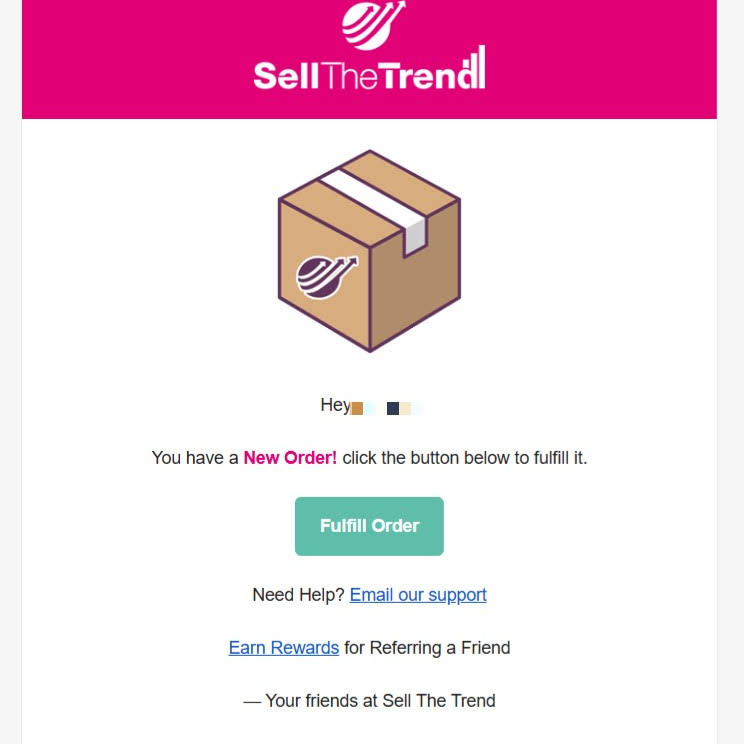Click the blurred recipient name after Hey

pos(387,408)
